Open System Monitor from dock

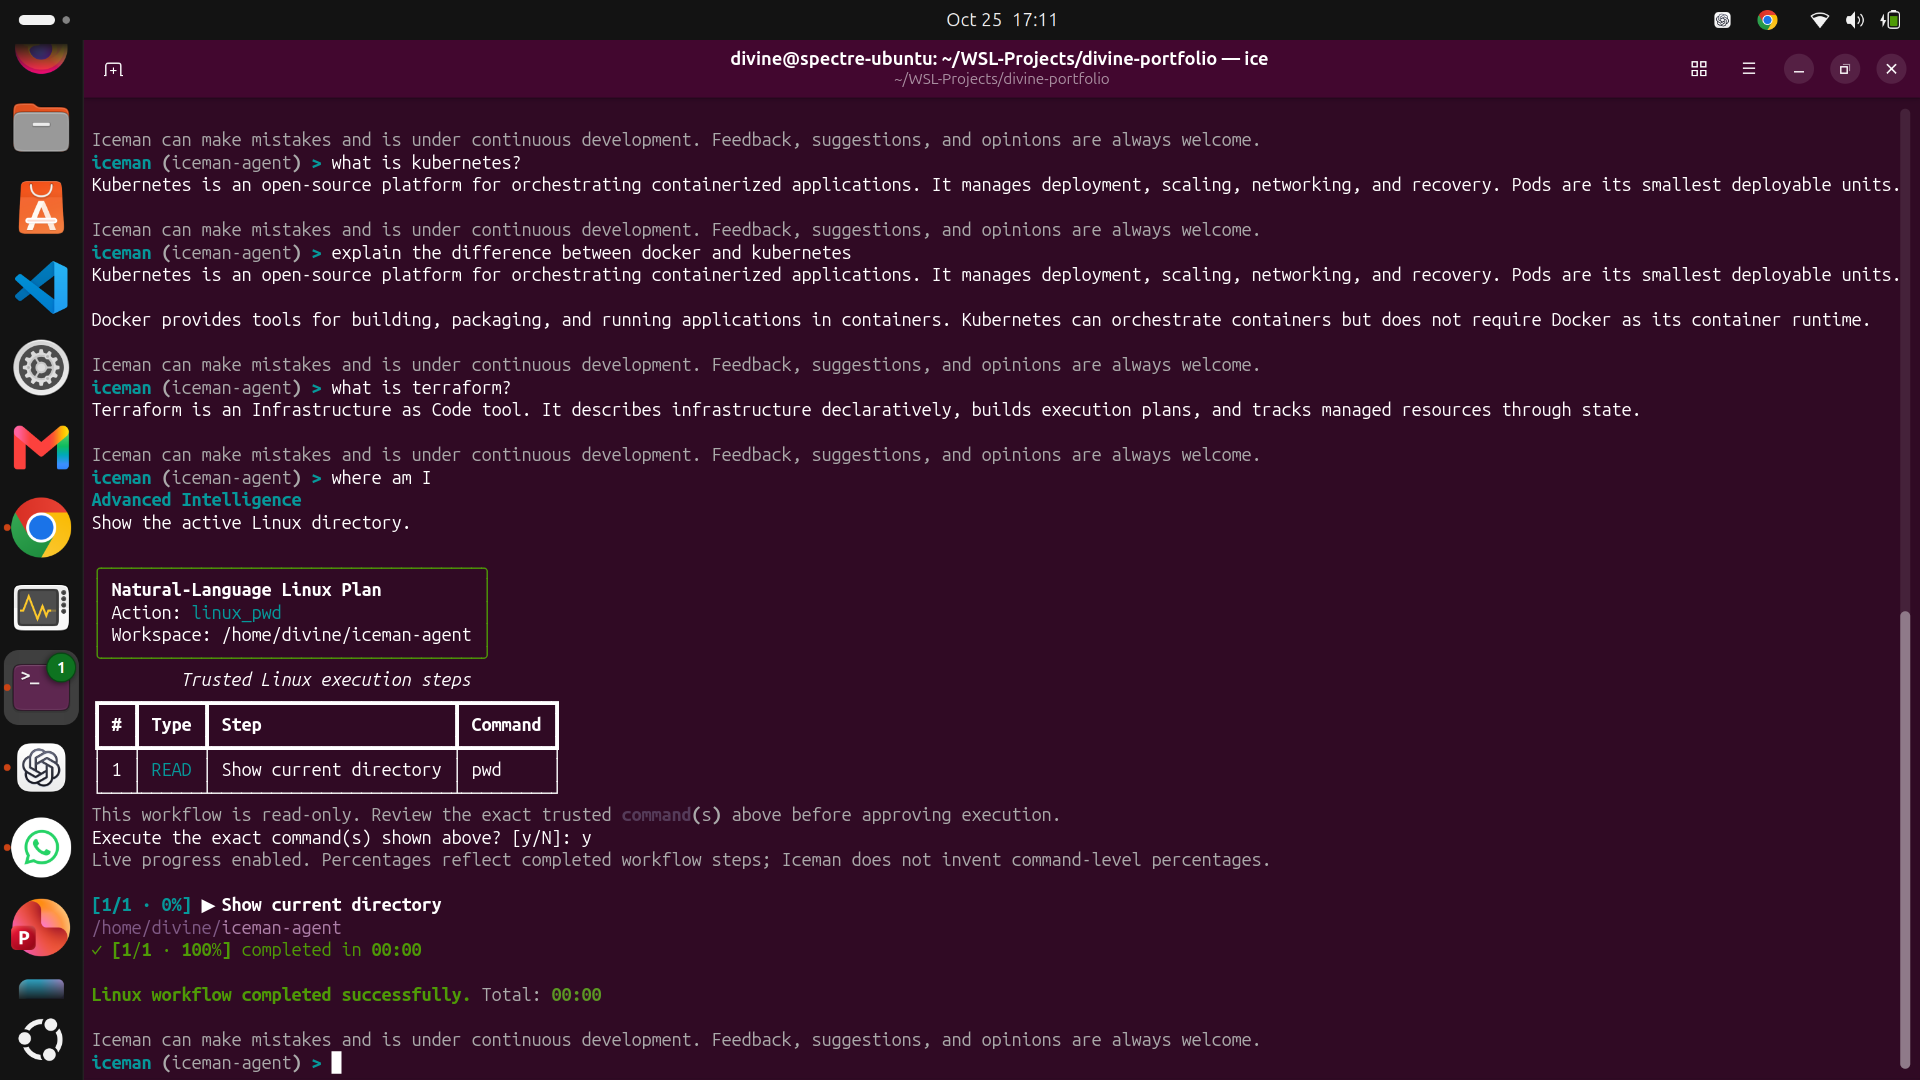pos(41,608)
